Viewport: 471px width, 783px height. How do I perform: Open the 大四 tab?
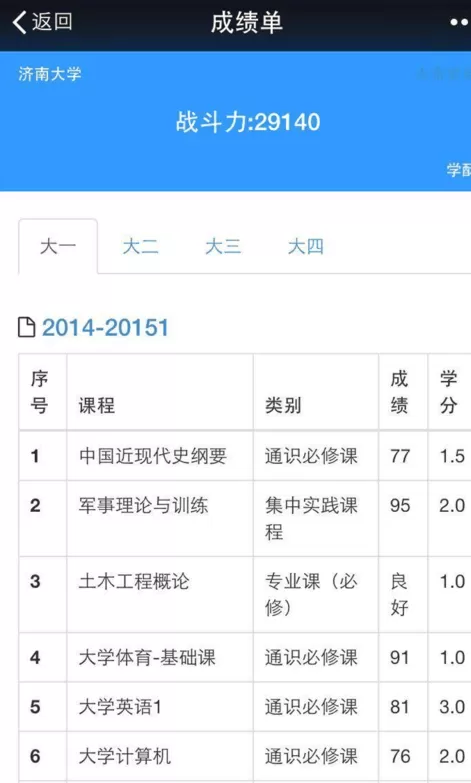306,246
